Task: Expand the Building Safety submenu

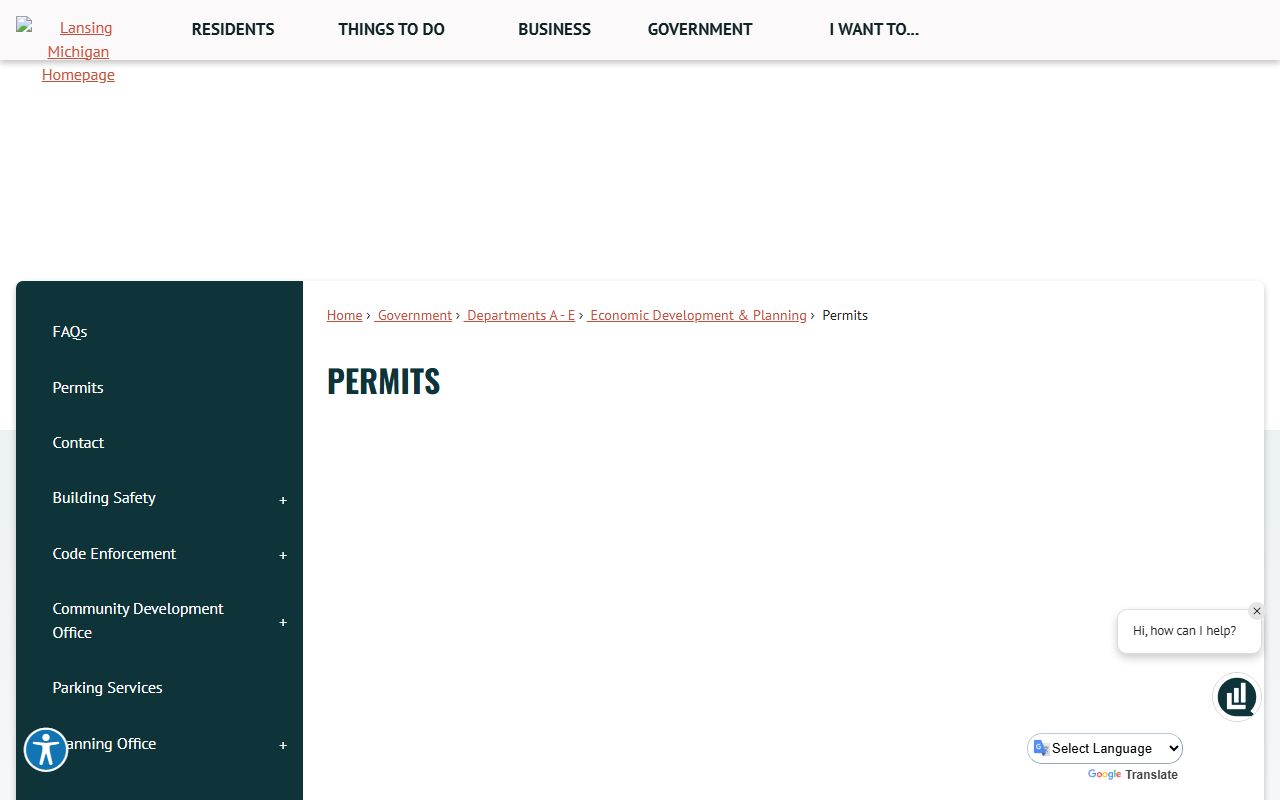Action: click(x=283, y=500)
